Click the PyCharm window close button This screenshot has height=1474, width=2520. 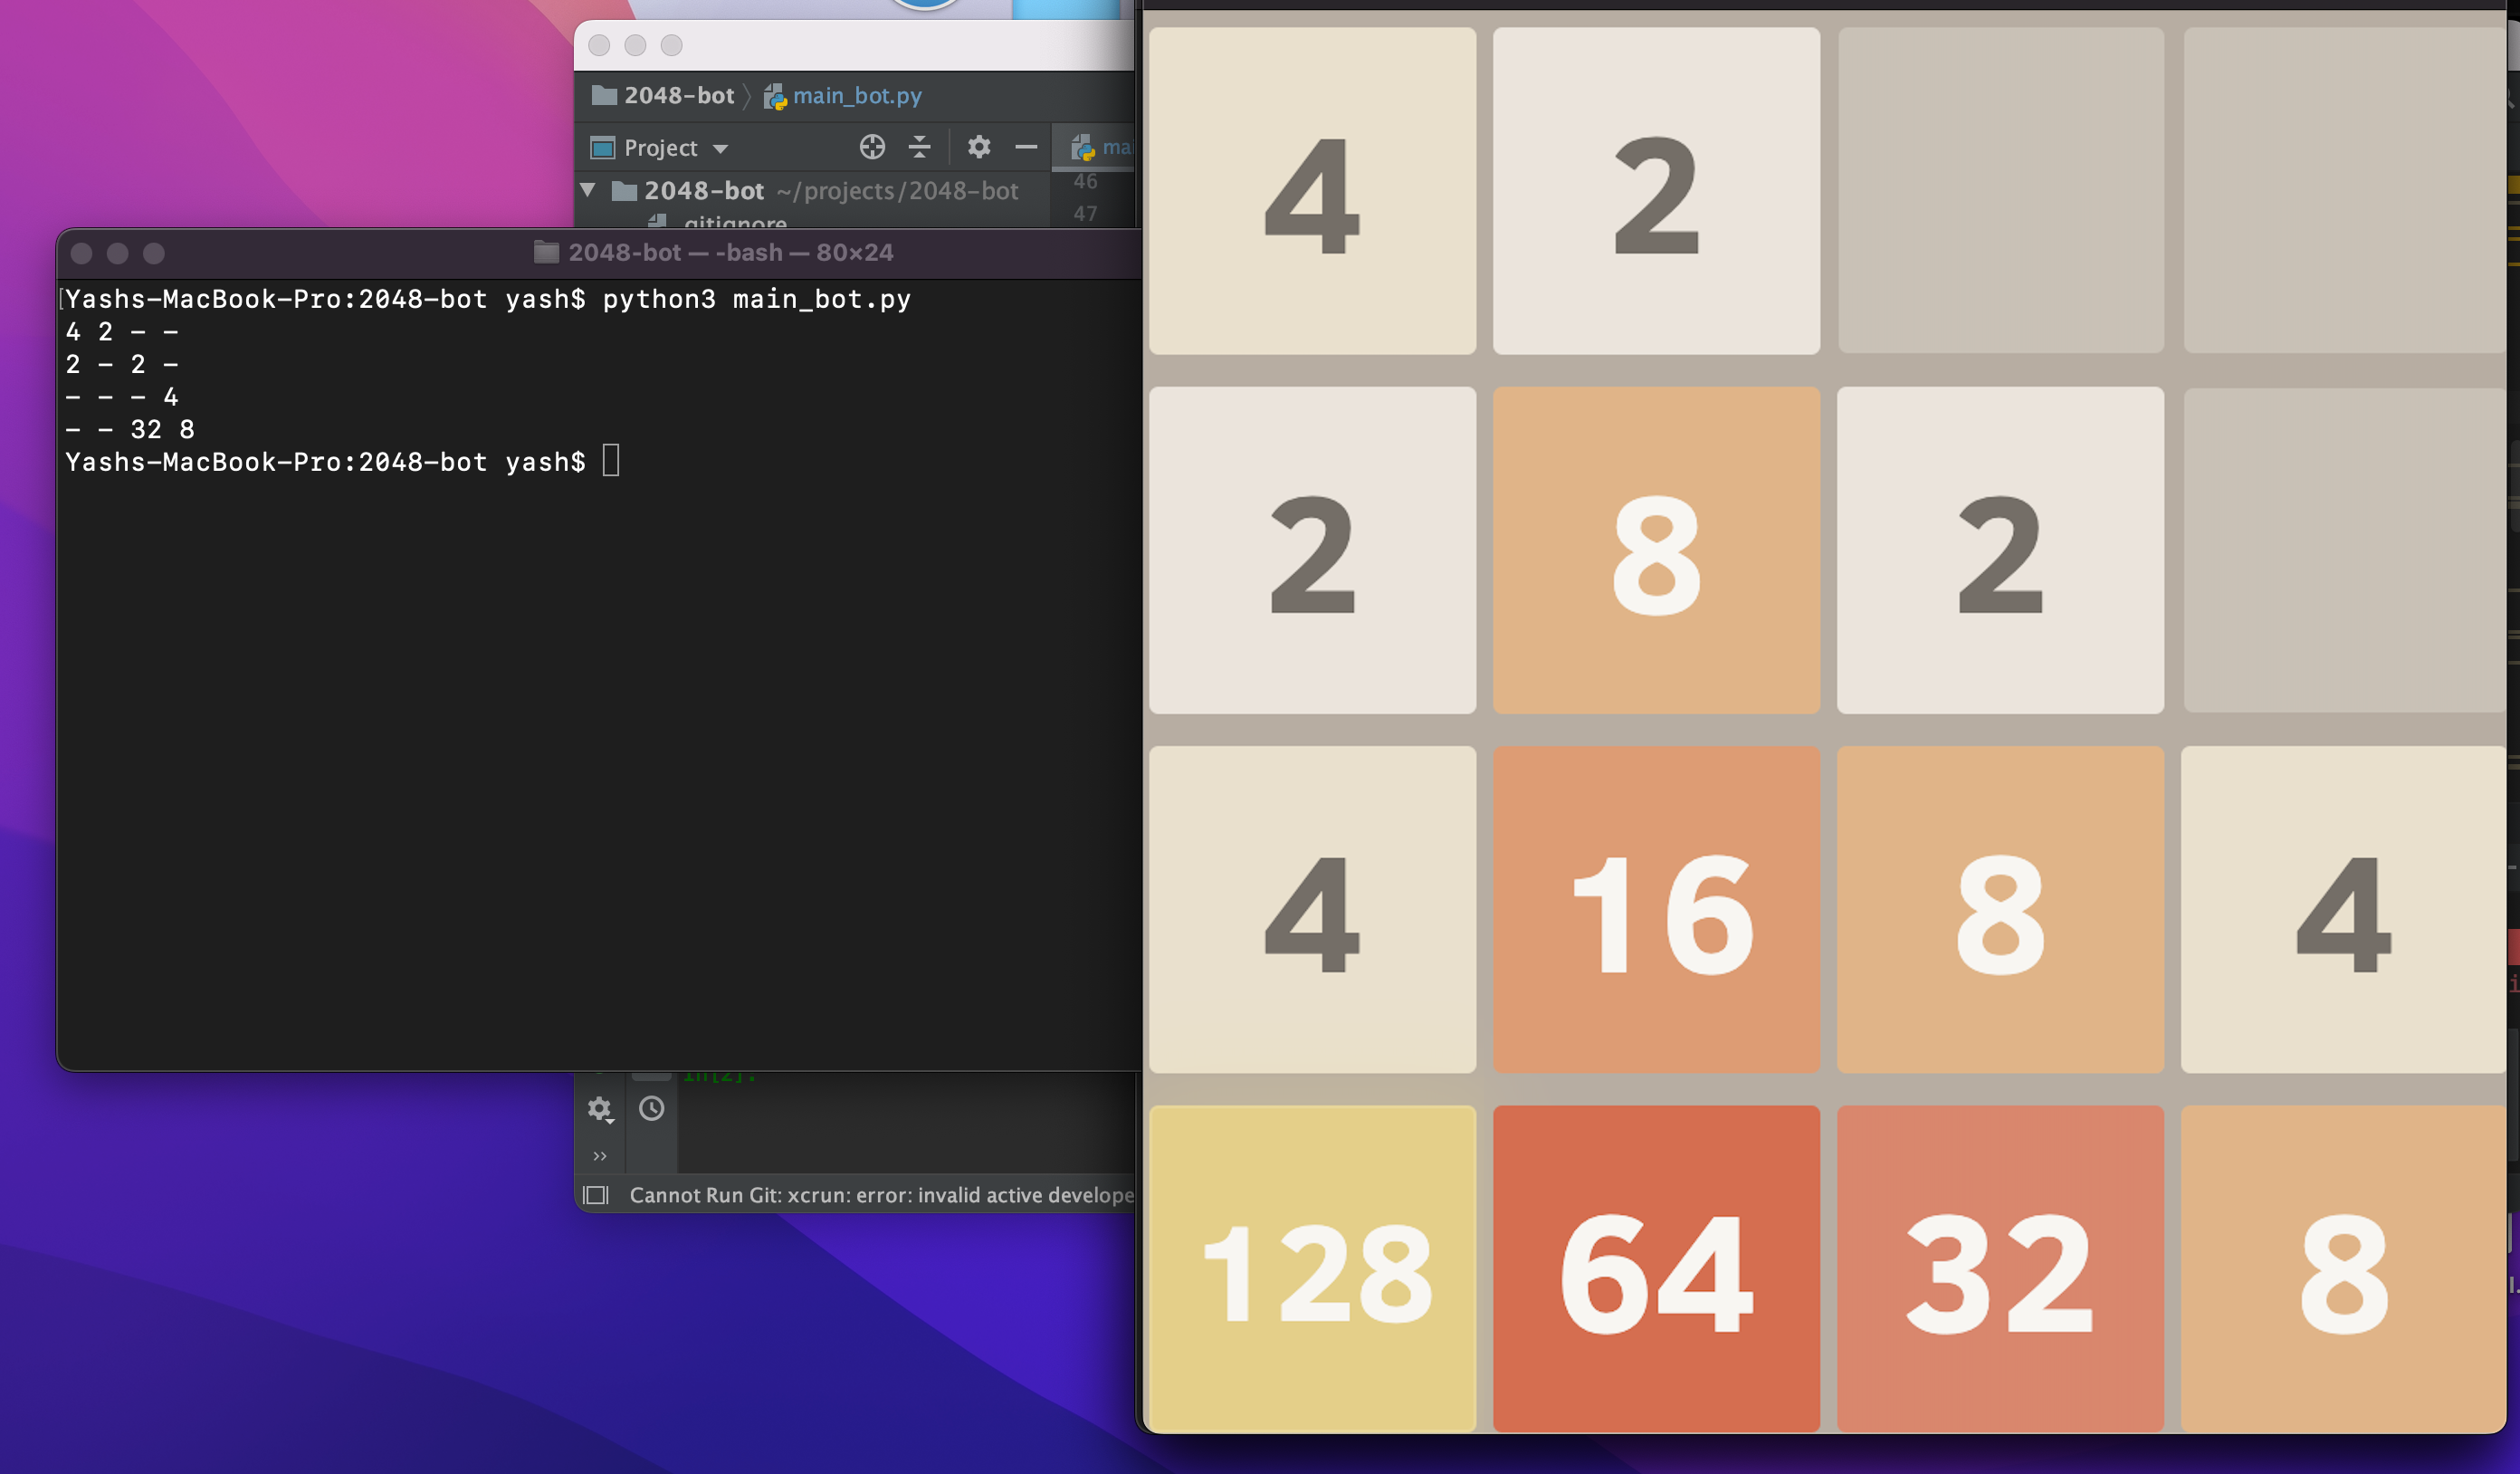pyautogui.click(x=599, y=45)
